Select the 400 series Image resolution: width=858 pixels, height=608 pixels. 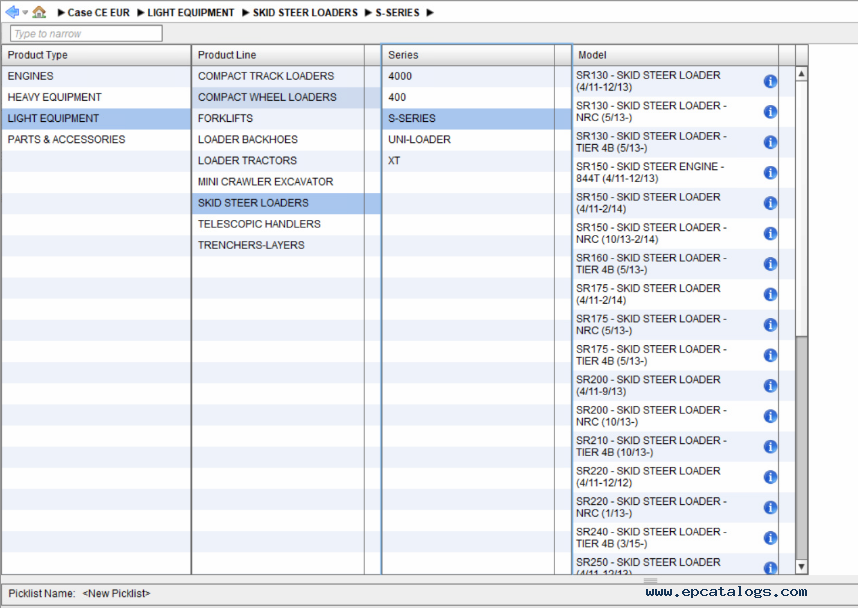[476, 97]
